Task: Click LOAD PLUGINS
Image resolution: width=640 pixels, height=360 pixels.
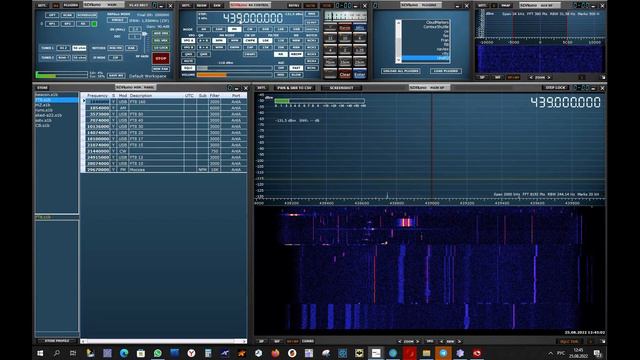Action: pyautogui.click(x=446, y=71)
